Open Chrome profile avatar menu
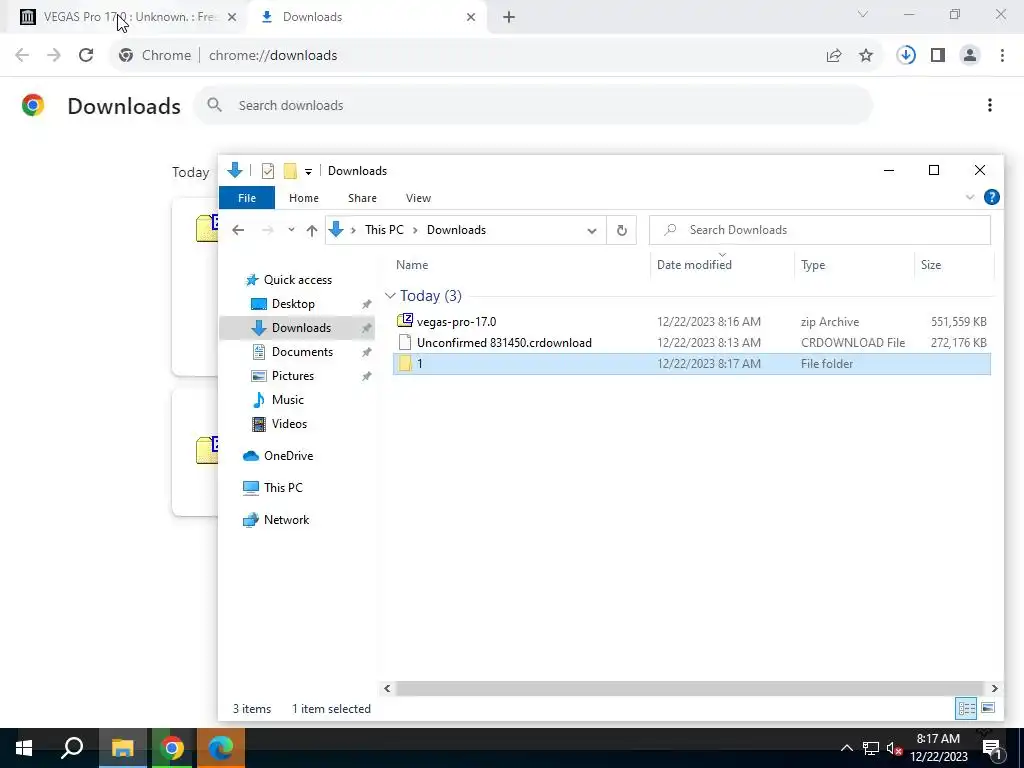1024x768 pixels. pyautogui.click(x=970, y=56)
